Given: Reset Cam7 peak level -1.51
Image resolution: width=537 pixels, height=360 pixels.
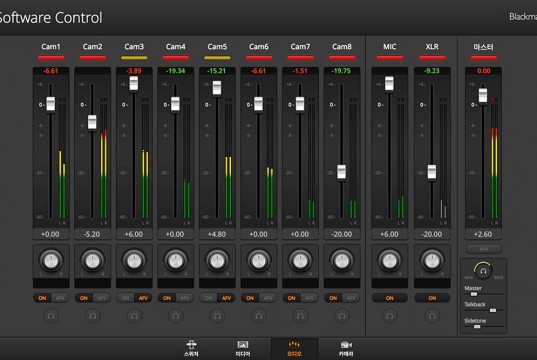Looking at the screenshot, I should [300, 71].
